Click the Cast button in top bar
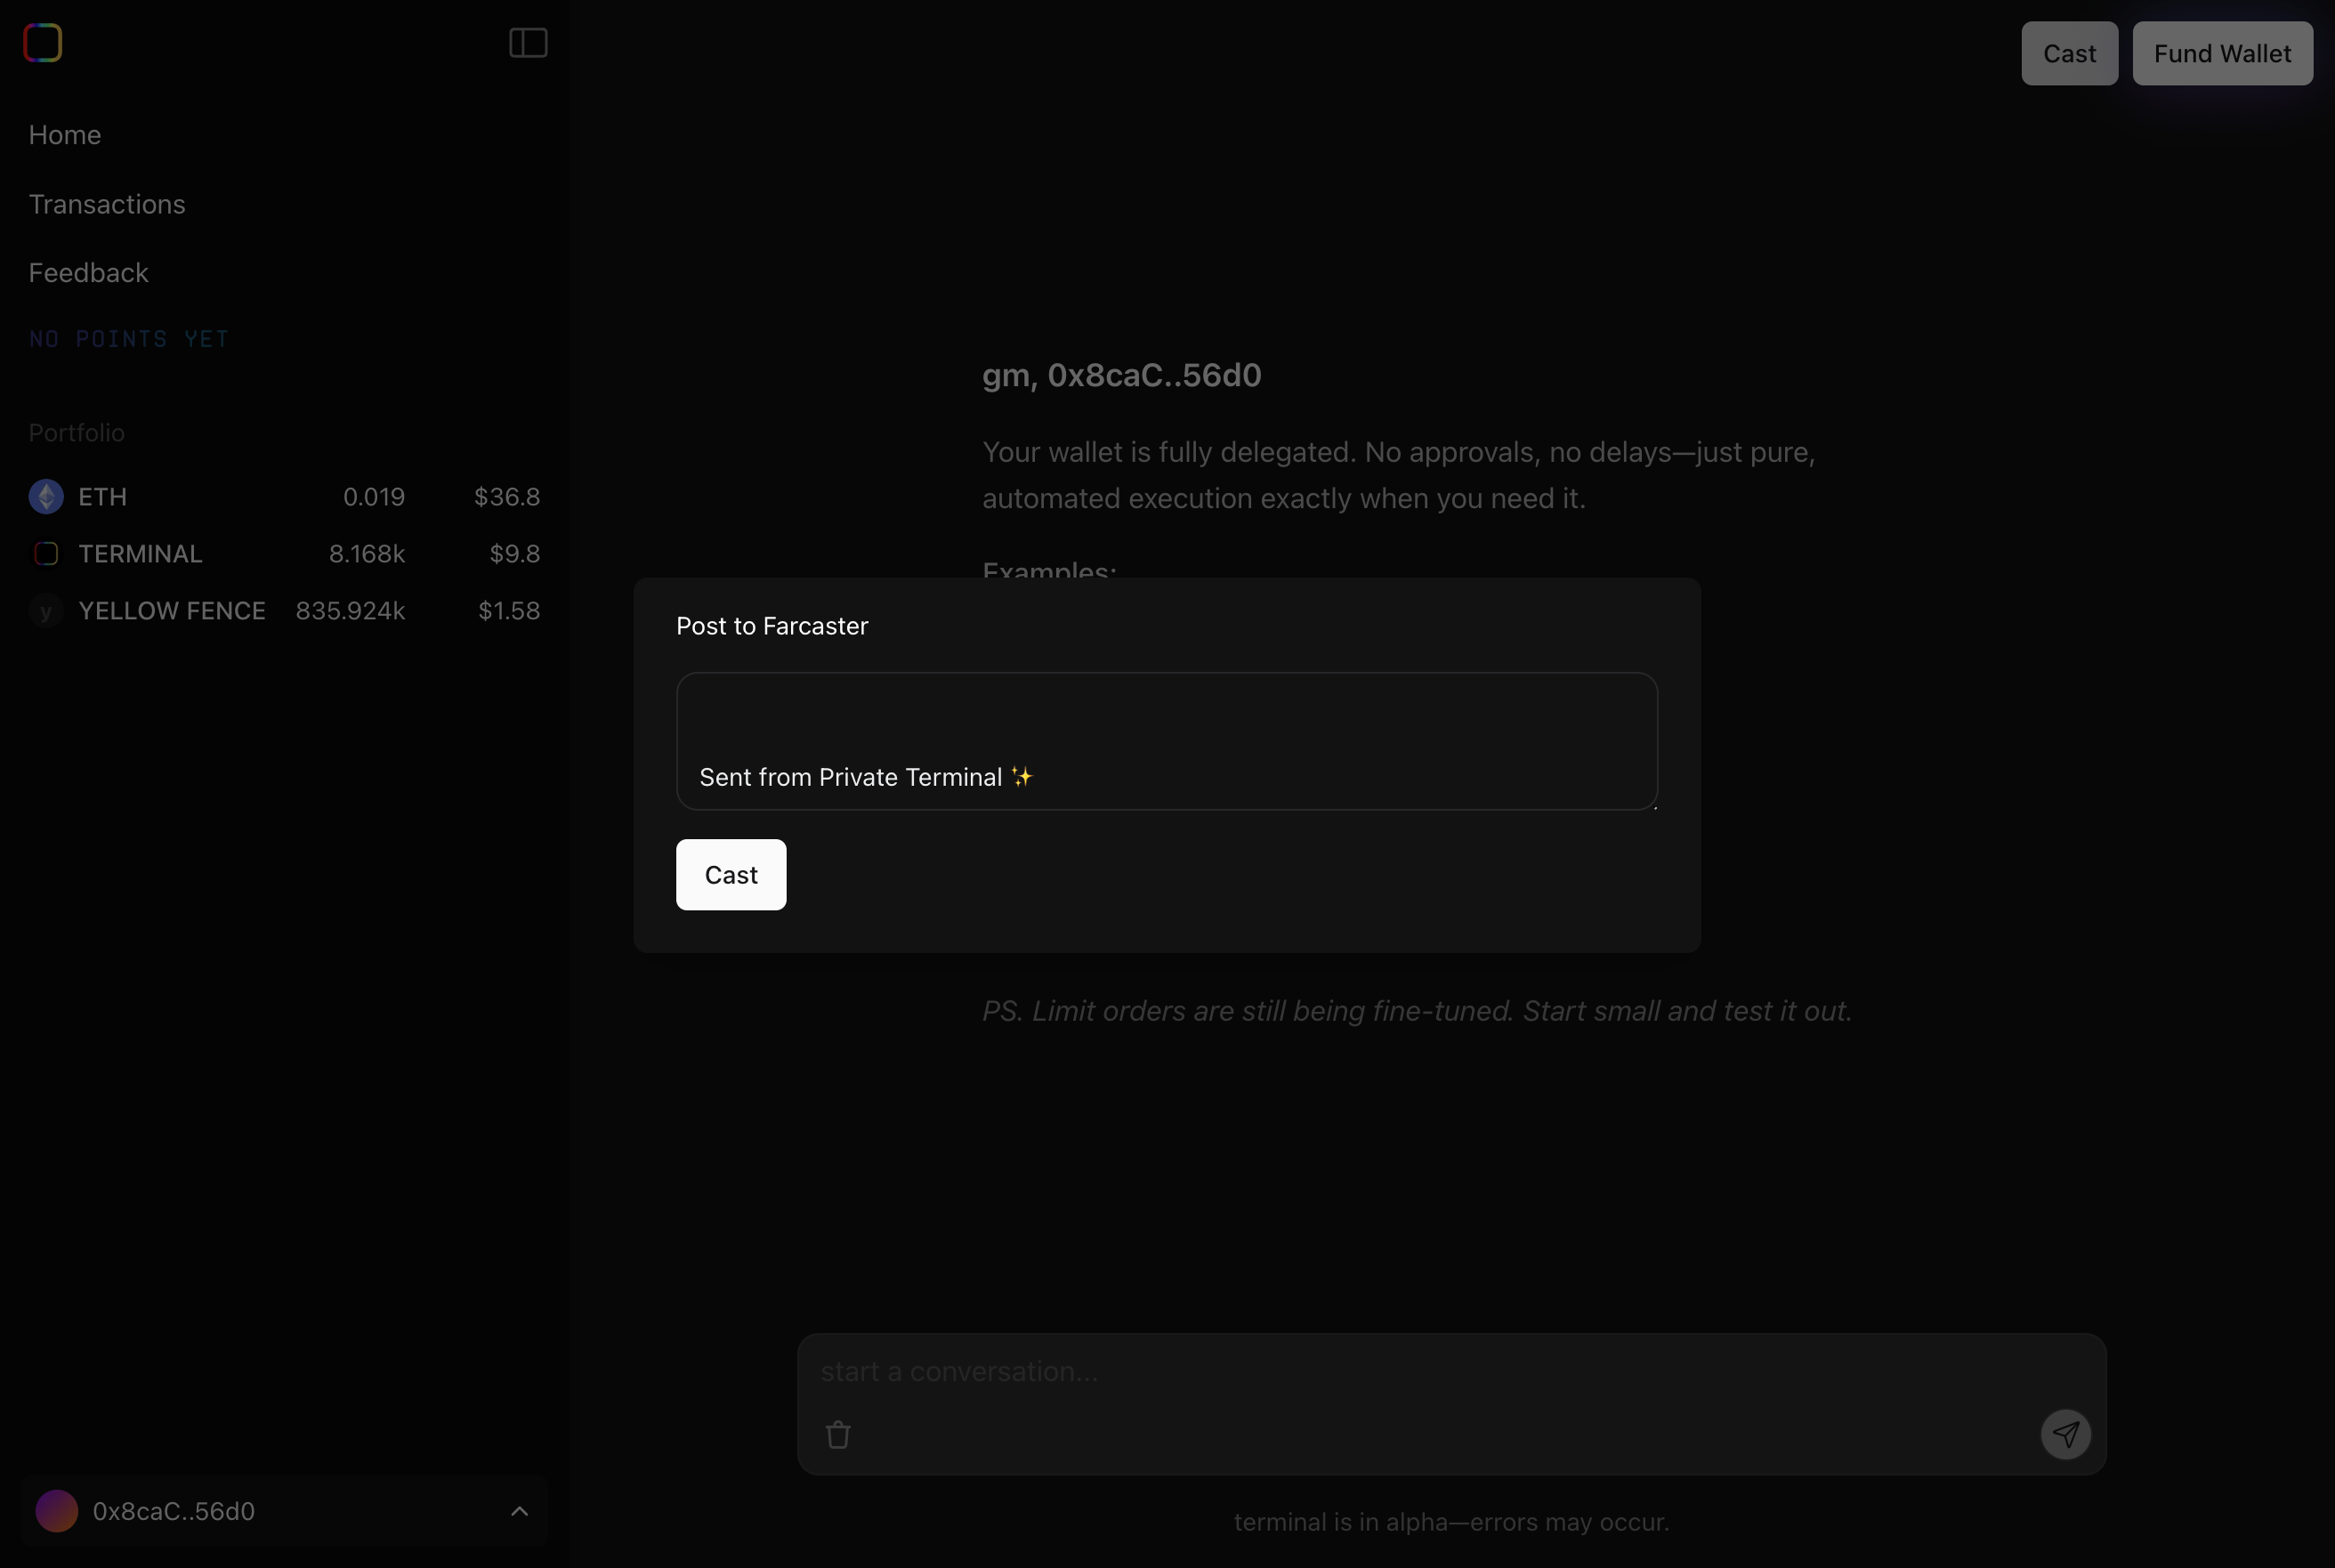2335x1568 pixels. [x=2069, y=54]
